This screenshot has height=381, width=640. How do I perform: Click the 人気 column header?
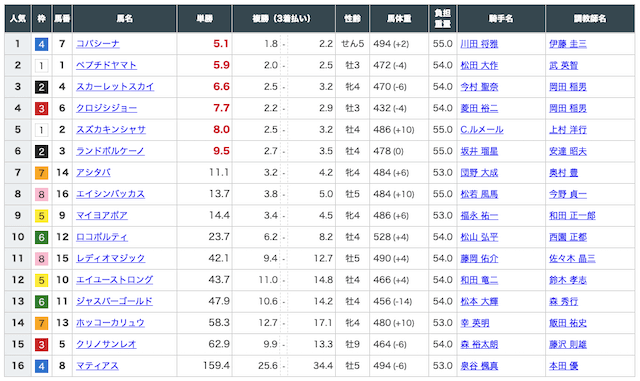pos(18,18)
